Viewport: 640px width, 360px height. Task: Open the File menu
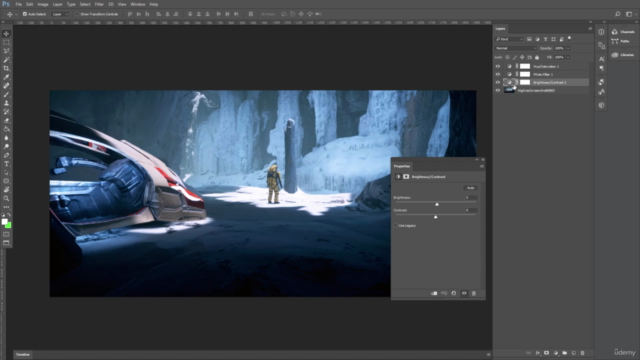click(x=18, y=4)
